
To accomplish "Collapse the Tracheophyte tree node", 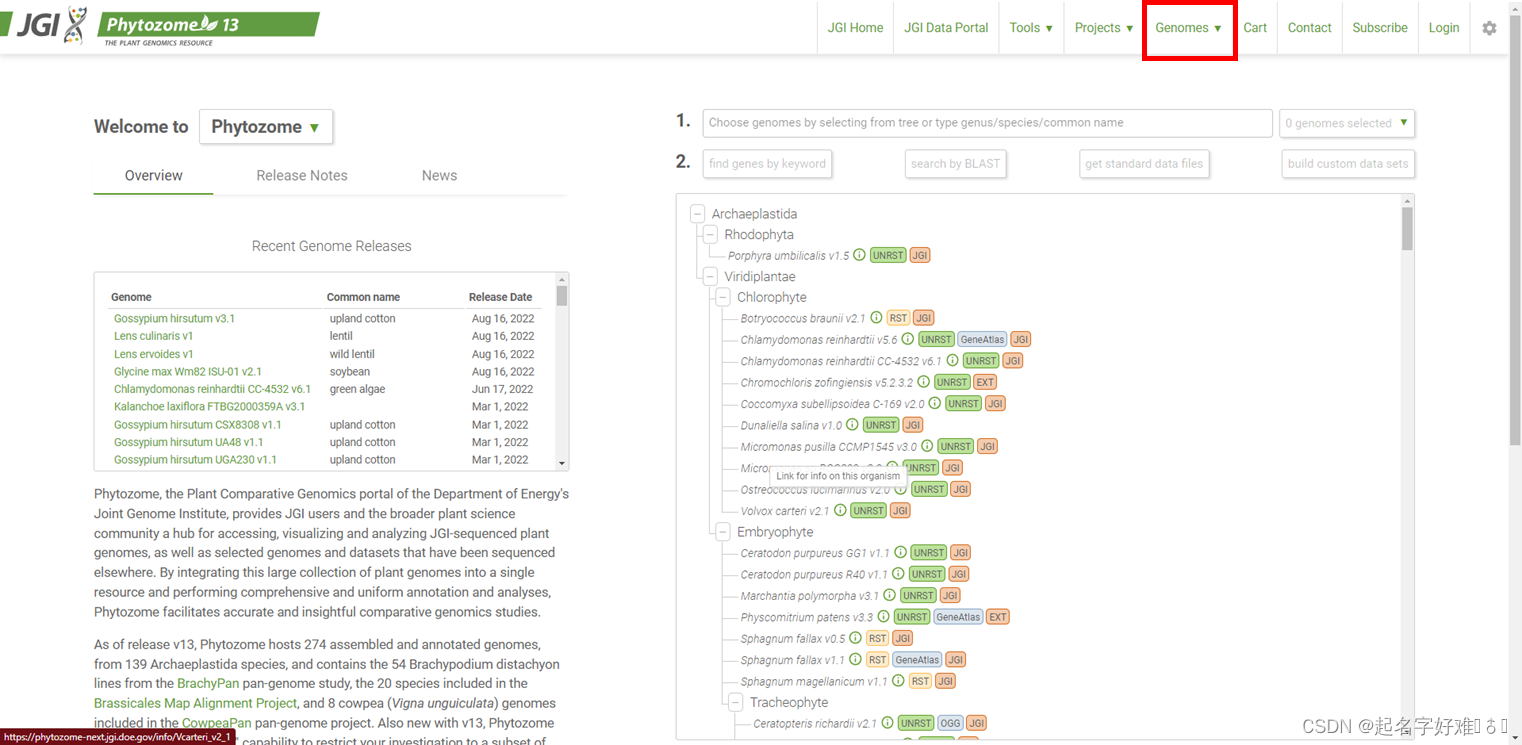I will 736,702.
